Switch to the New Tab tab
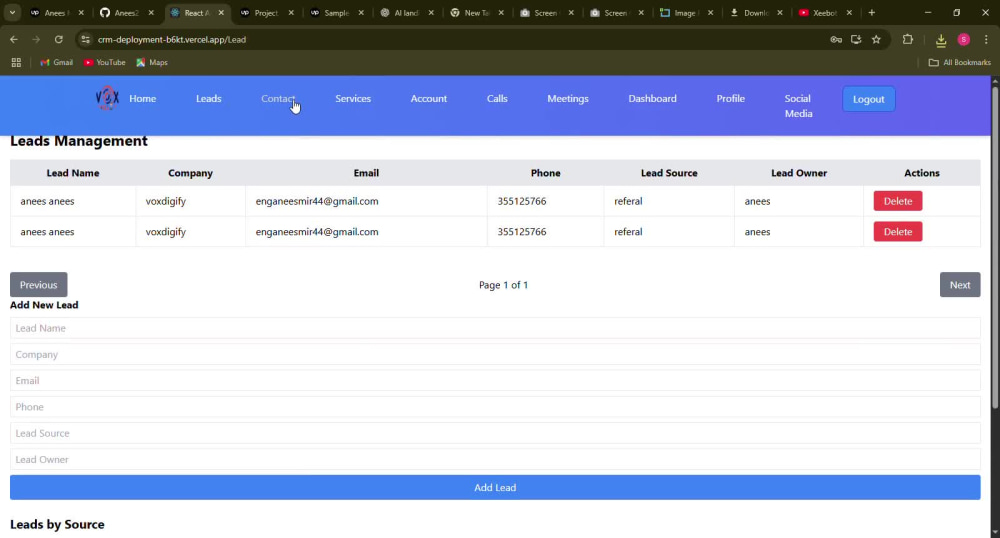 click(x=476, y=13)
